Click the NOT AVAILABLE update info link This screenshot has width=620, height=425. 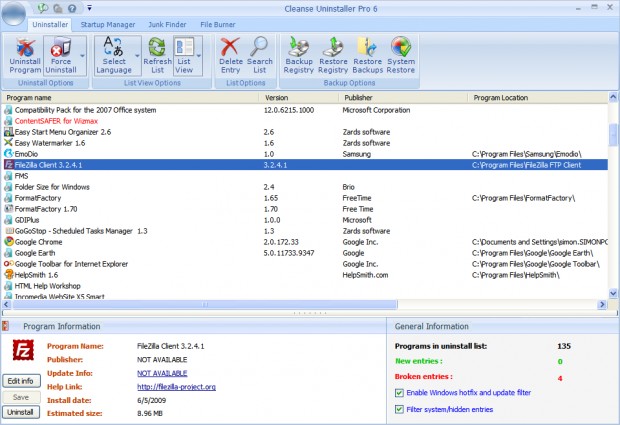(162, 373)
